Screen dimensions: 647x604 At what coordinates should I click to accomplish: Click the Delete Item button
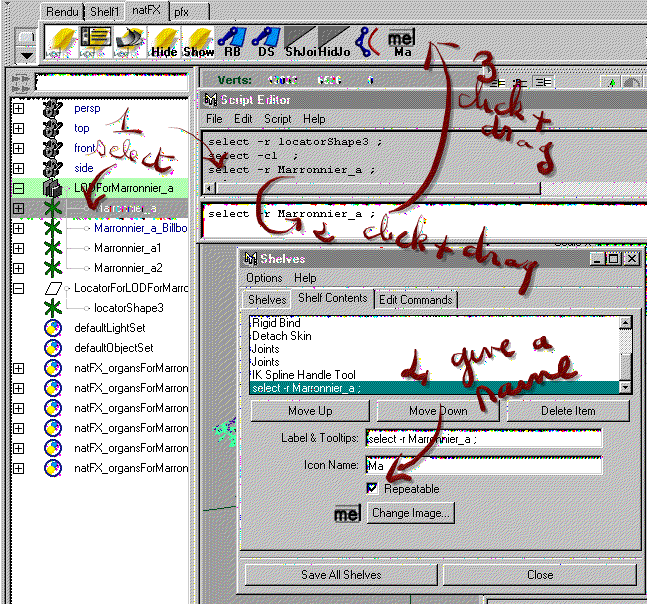tap(570, 411)
